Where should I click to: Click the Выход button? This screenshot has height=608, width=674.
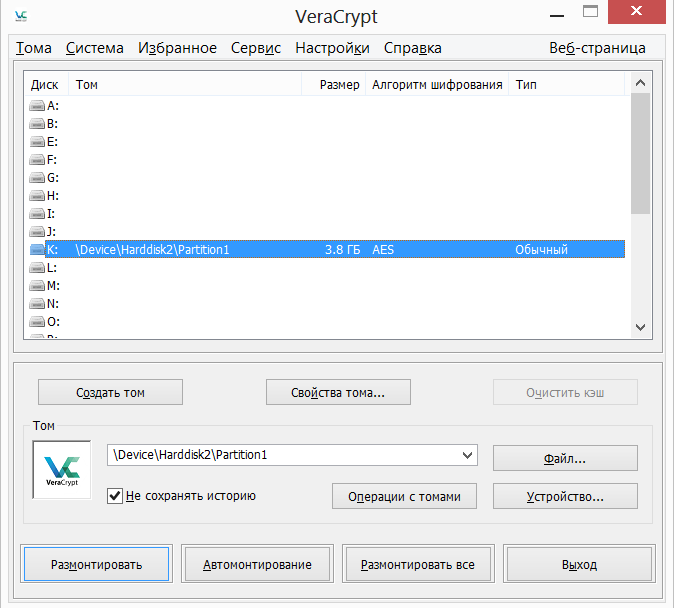coord(579,564)
